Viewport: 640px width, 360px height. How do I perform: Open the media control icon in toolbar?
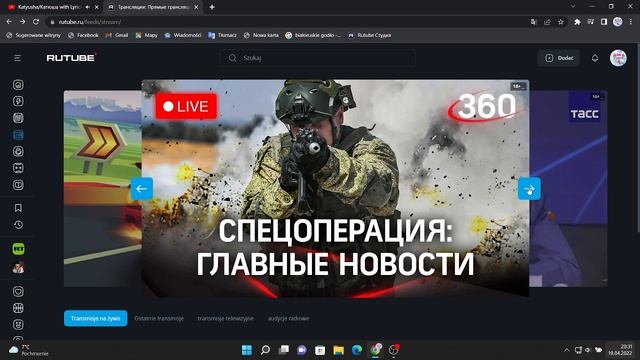pyautogui.click(x=591, y=22)
